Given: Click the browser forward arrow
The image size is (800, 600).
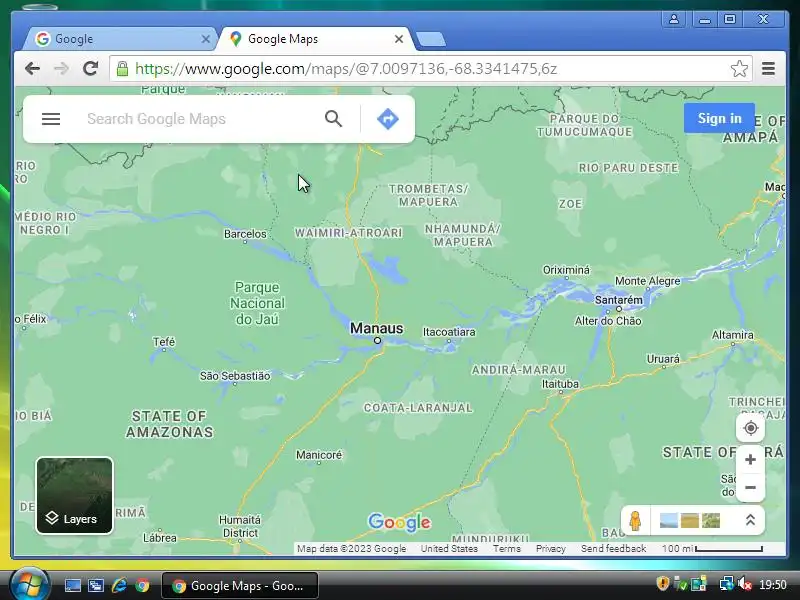Looking at the screenshot, I should click(61, 68).
